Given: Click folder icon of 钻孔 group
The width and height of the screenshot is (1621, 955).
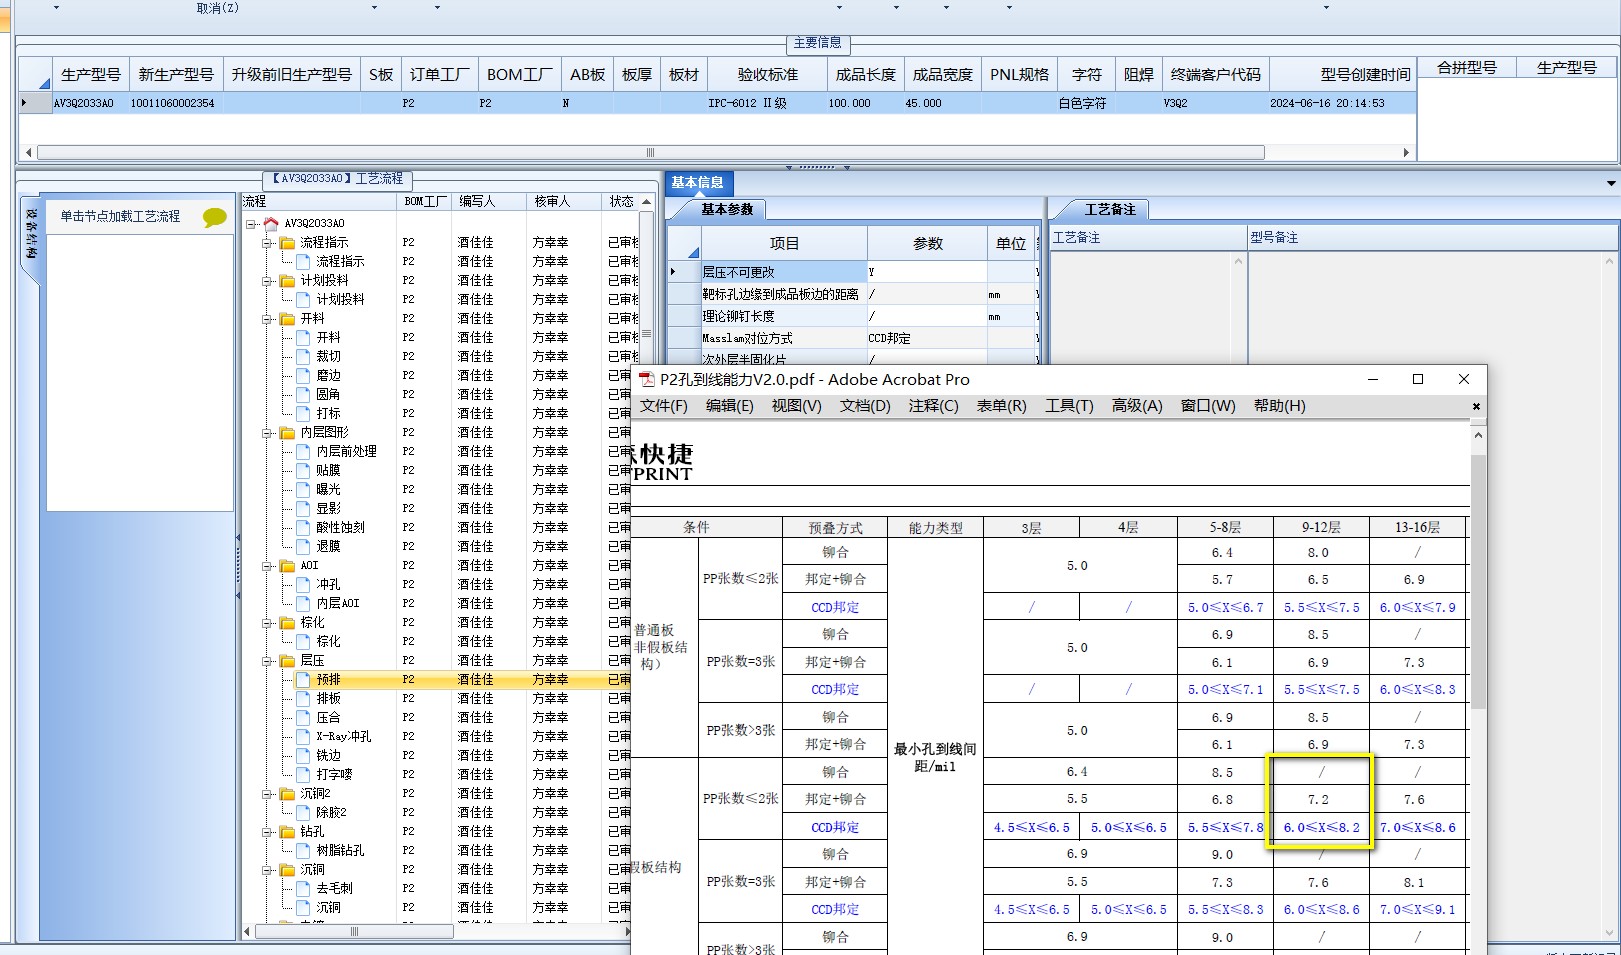Looking at the screenshot, I should point(288,832).
